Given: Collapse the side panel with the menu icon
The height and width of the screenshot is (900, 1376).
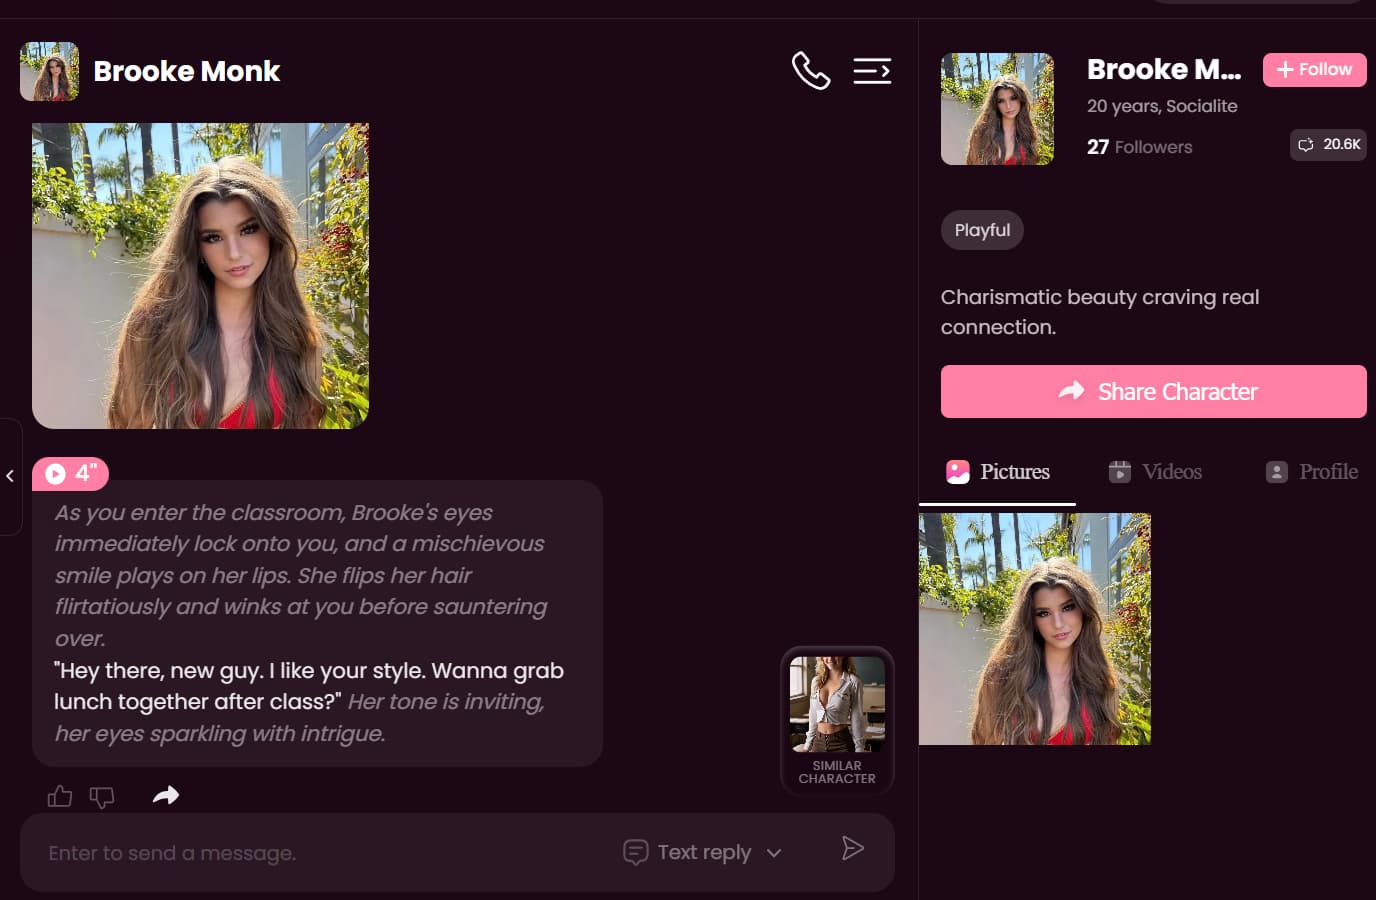Looking at the screenshot, I should pyautogui.click(x=872, y=71).
